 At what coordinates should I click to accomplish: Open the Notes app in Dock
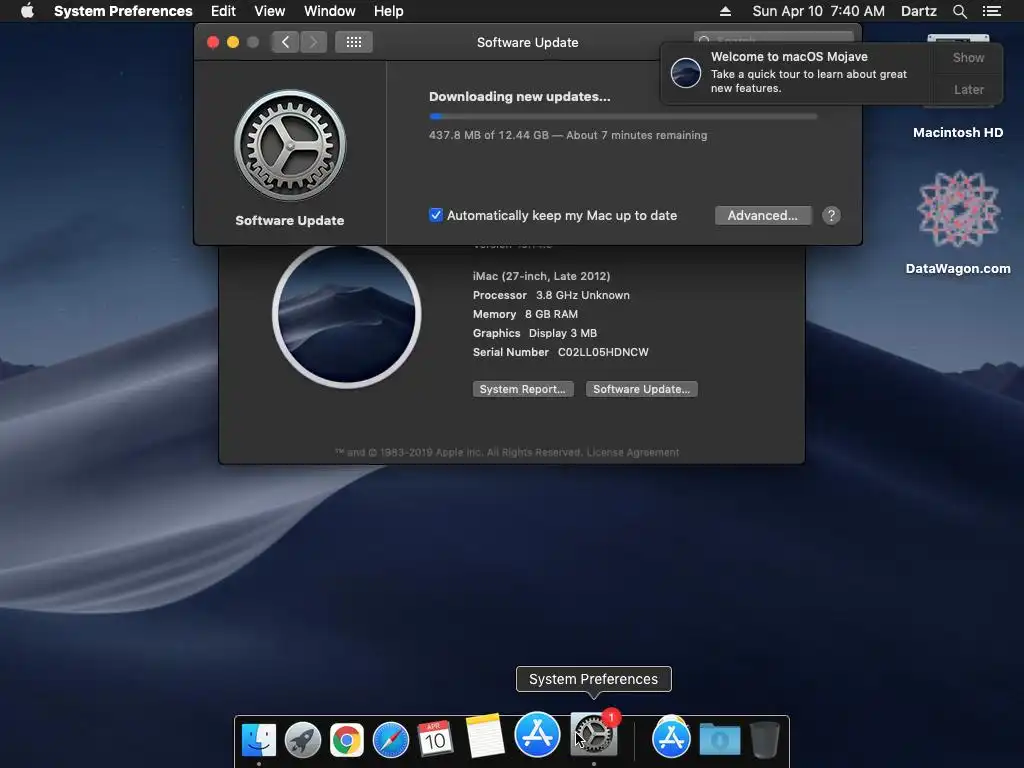click(x=485, y=735)
